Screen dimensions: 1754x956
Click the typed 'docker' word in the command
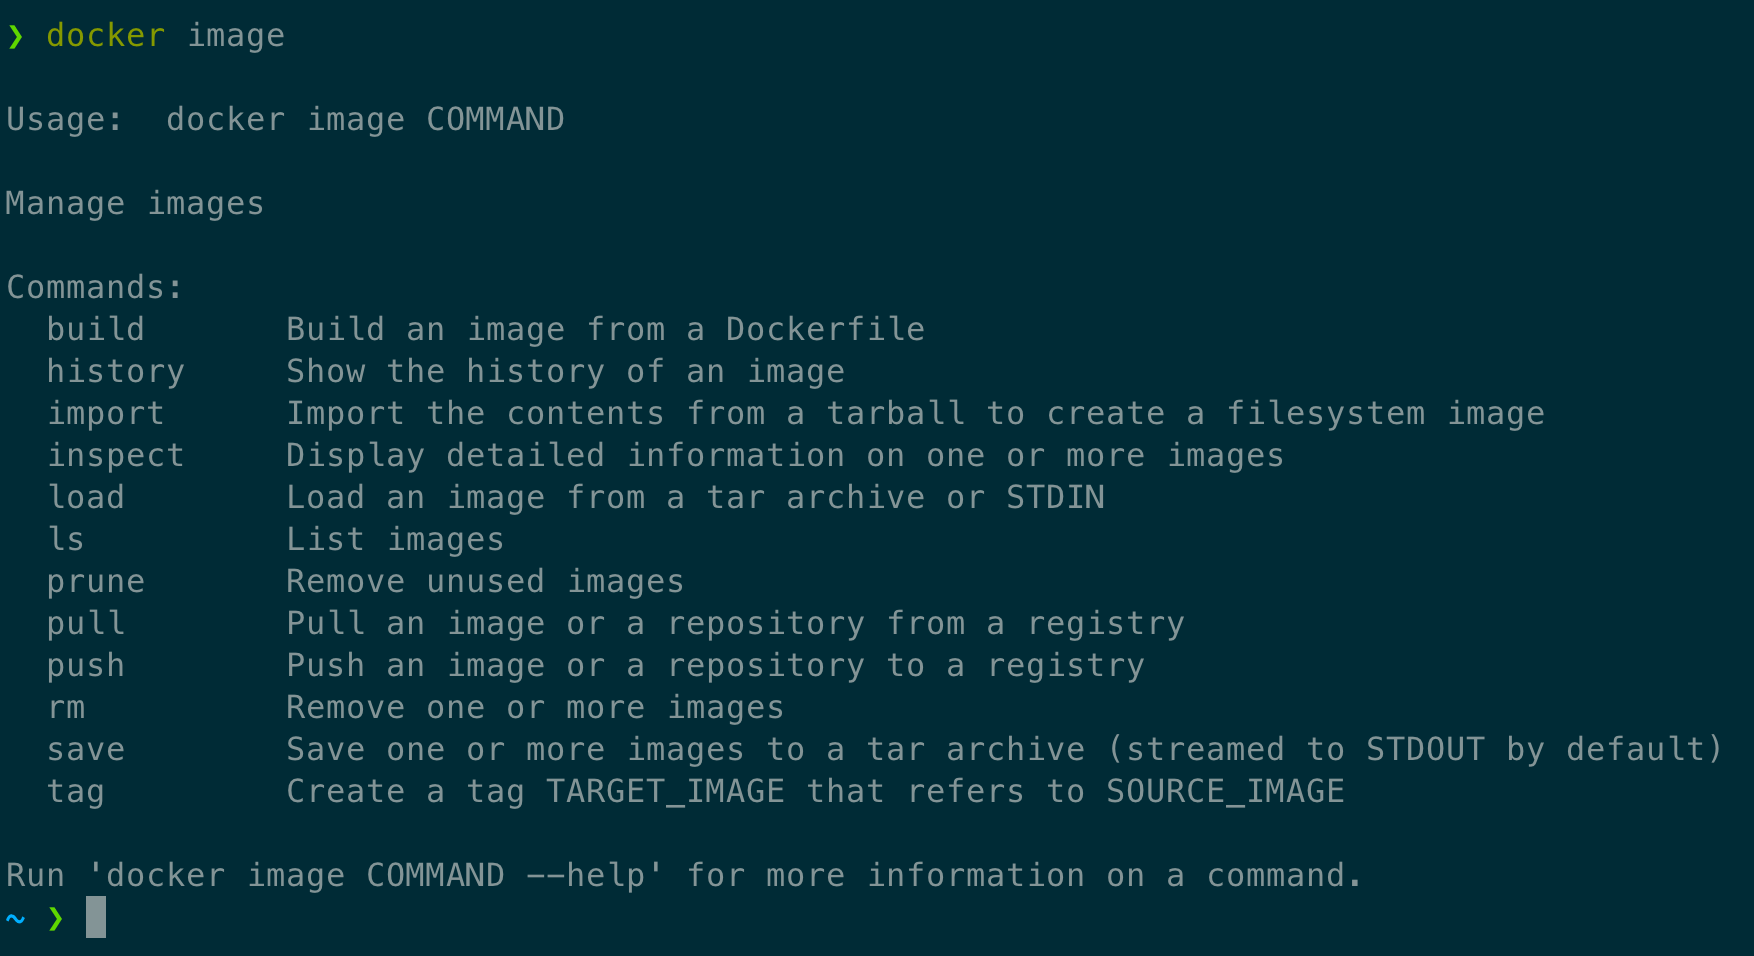pyautogui.click(x=106, y=35)
